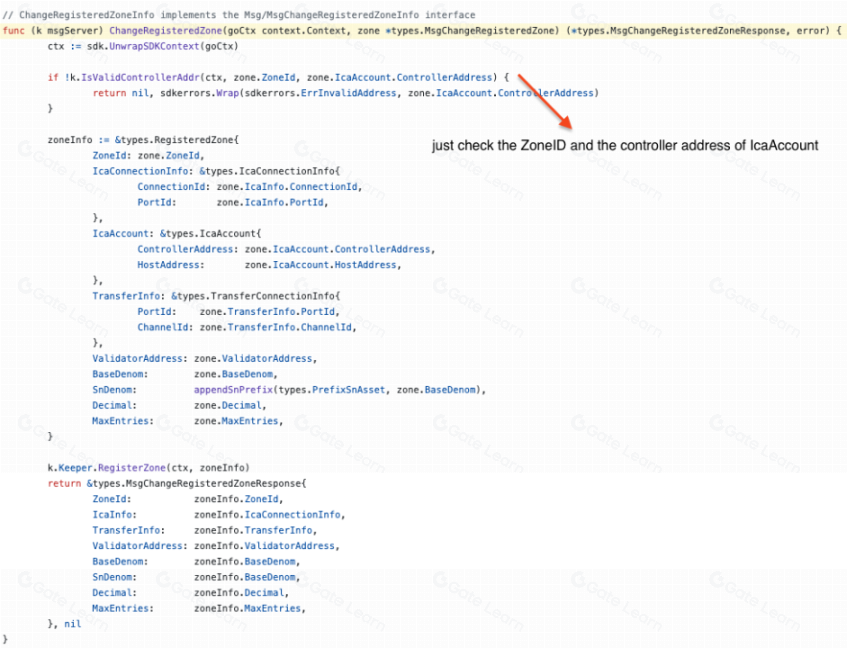847x648 pixels.
Task: Click the 'HostAddress:' field key
Action: pos(171,265)
